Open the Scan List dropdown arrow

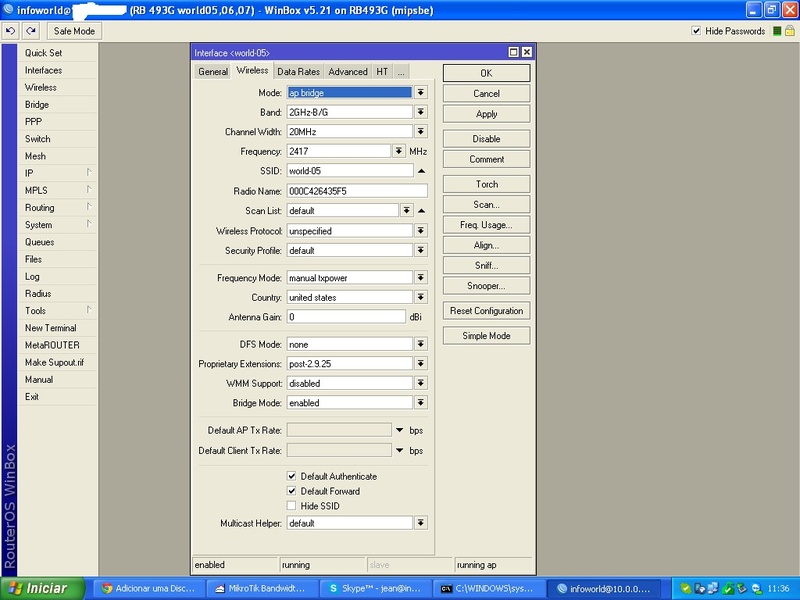406,210
